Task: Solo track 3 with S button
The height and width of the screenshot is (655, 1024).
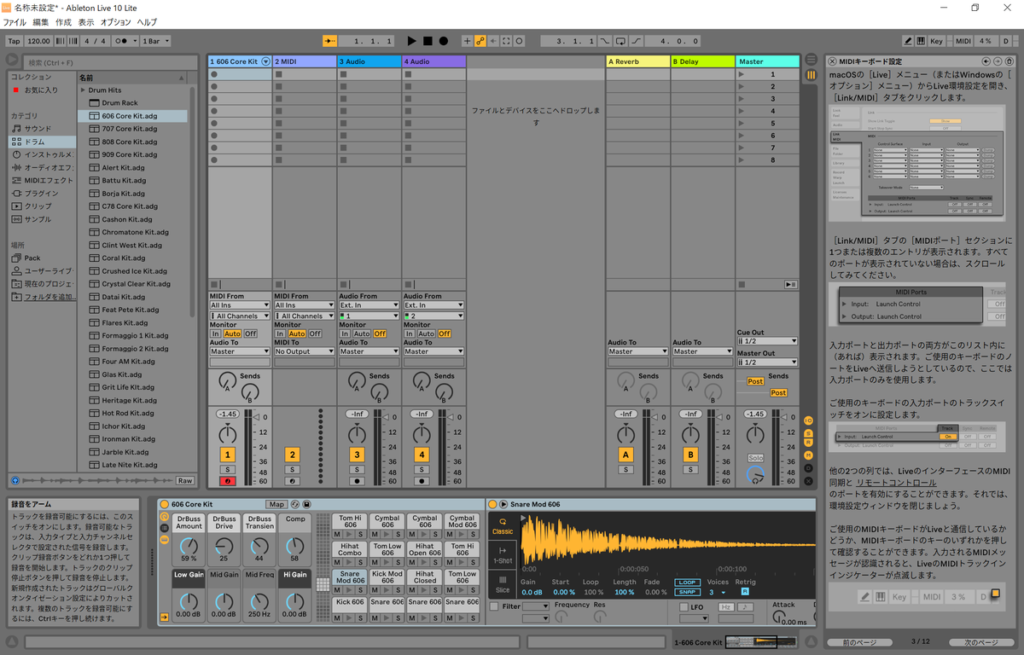Action: click(x=357, y=470)
